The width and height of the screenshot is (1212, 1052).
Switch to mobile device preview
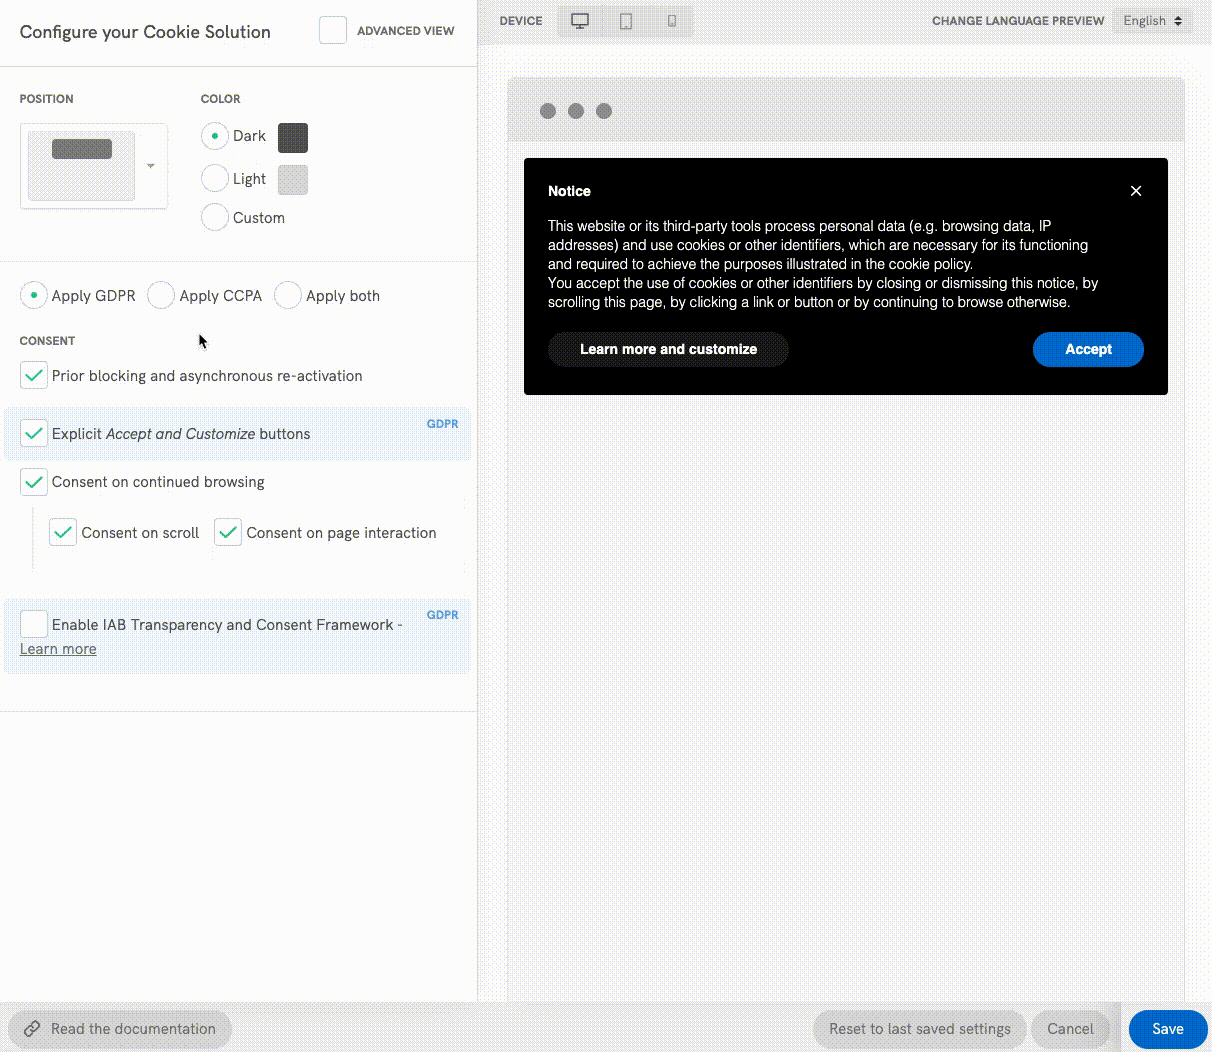[672, 21]
